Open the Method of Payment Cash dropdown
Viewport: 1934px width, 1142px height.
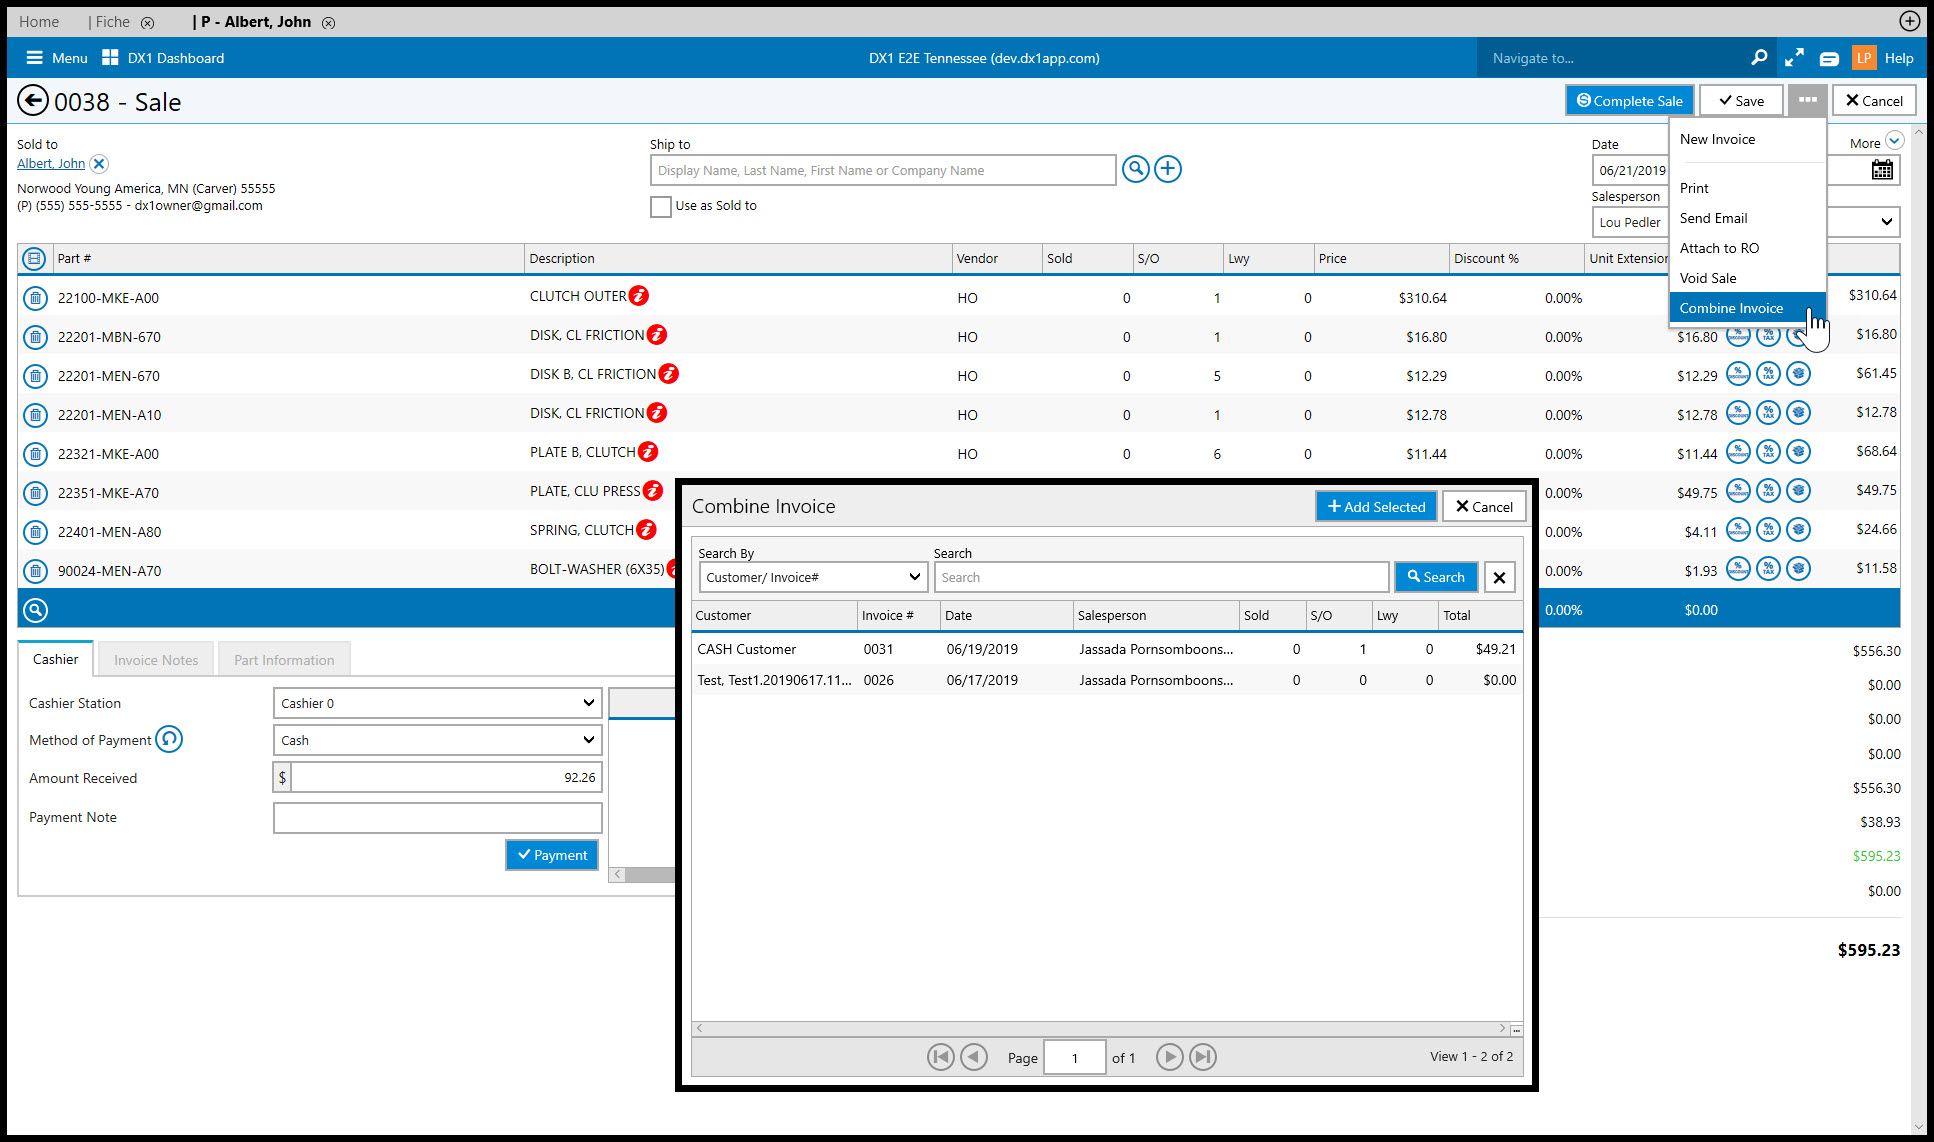click(437, 740)
